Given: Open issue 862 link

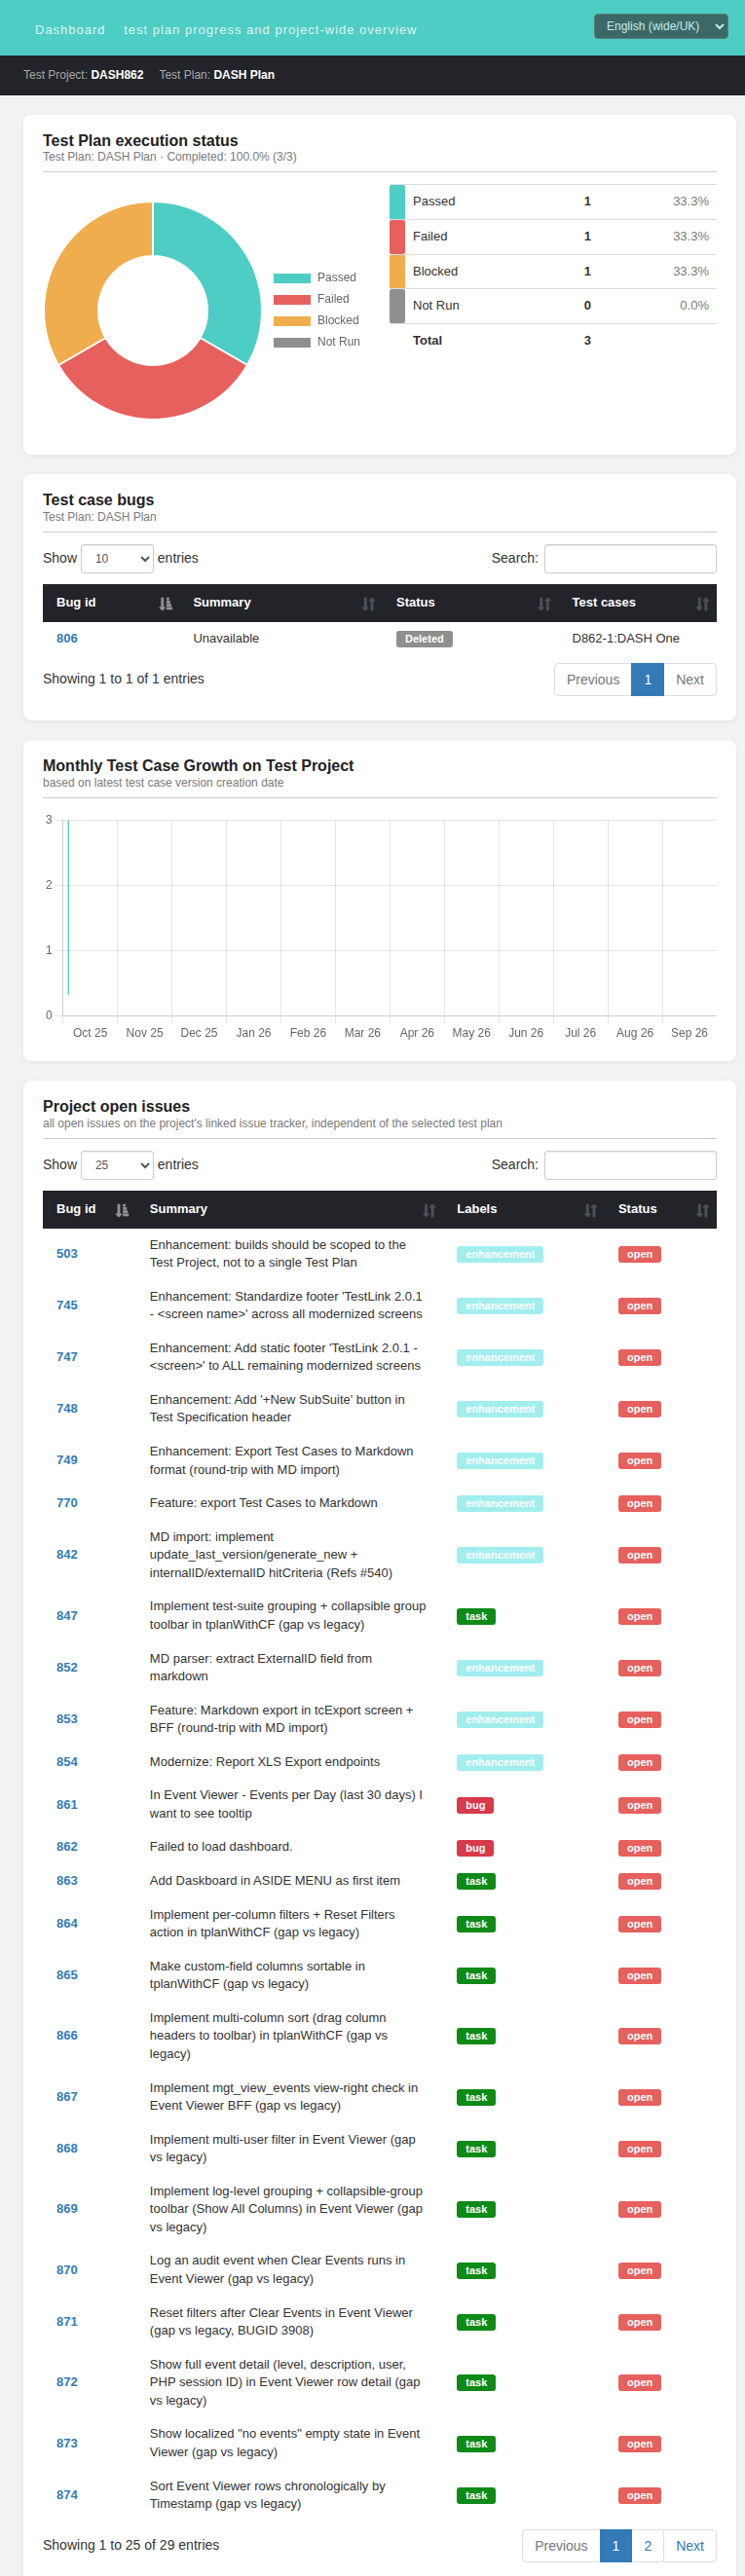Looking at the screenshot, I should [x=67, y=1846].
